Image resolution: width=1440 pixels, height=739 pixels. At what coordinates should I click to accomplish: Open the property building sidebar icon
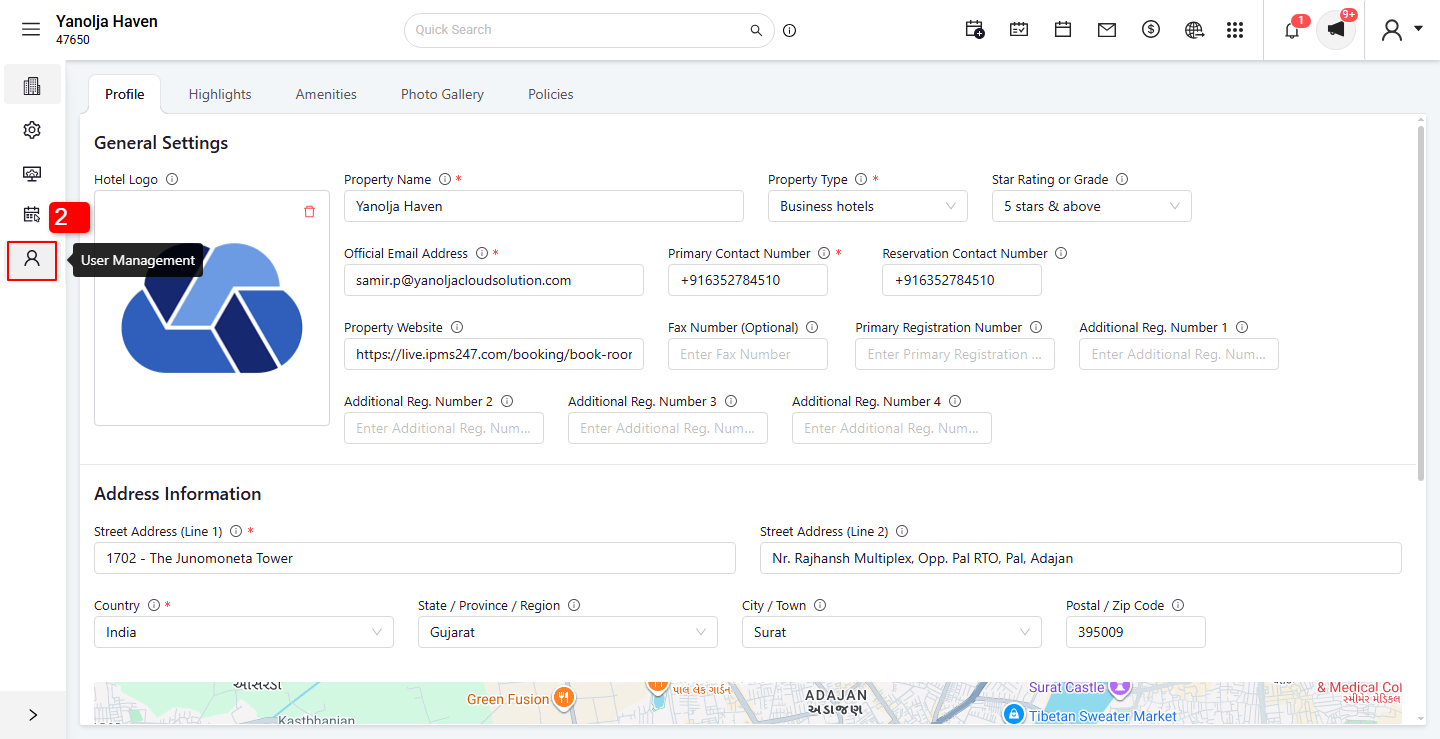[x=32, y=85]
